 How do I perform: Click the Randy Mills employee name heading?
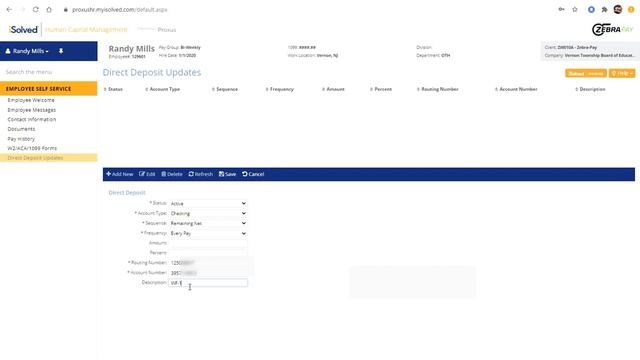click(131, 49)
